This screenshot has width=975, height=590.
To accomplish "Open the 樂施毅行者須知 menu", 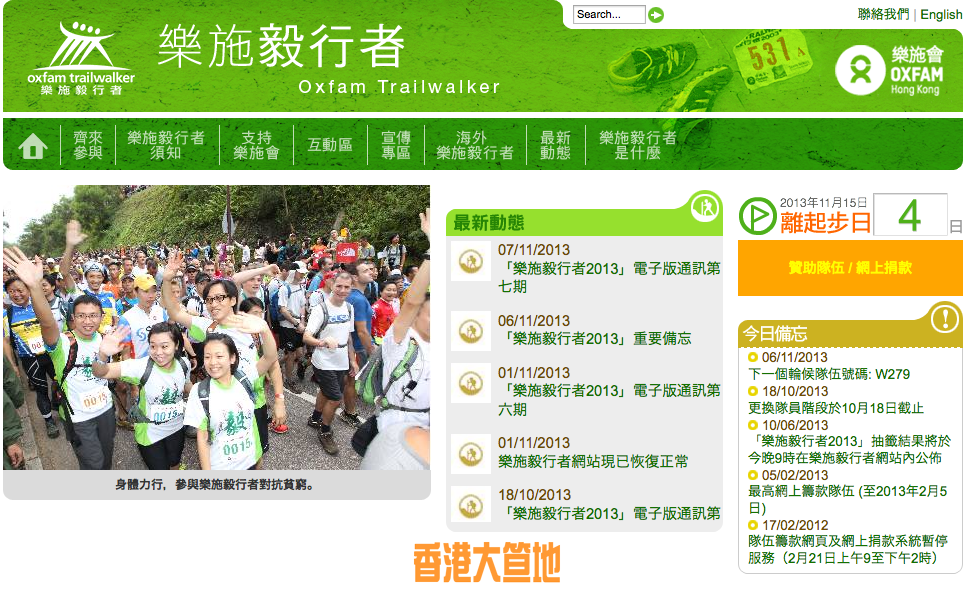I will (166, 145).
